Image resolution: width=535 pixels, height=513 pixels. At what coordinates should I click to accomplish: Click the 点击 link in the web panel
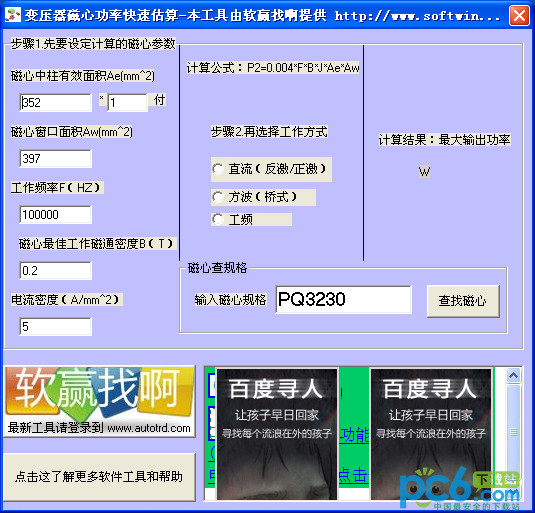(354, 475)
